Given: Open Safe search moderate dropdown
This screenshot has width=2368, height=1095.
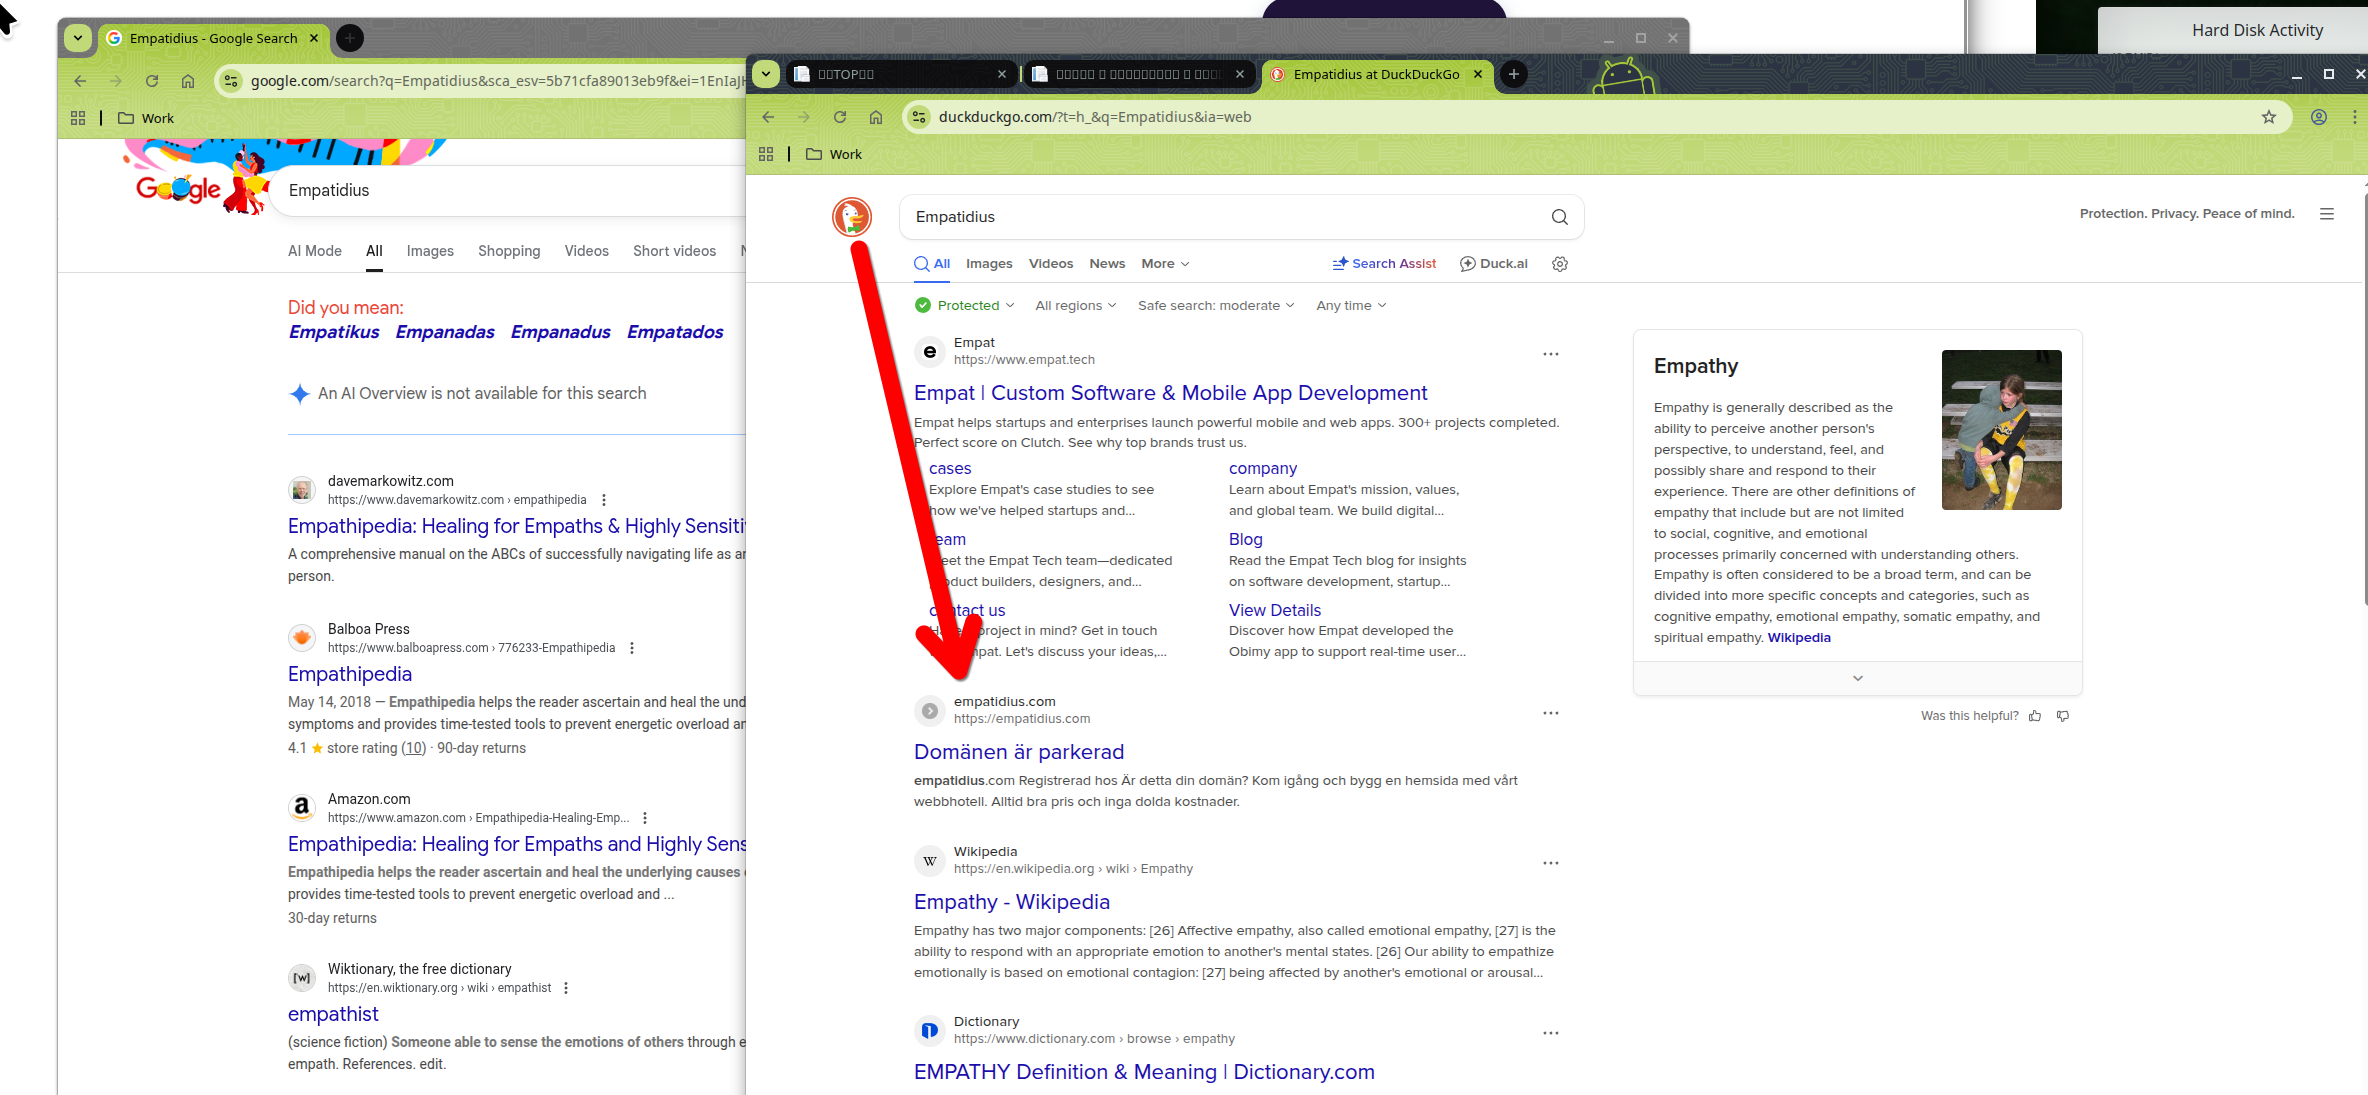Looking at the screenshot, I should tap(1215, 306).
